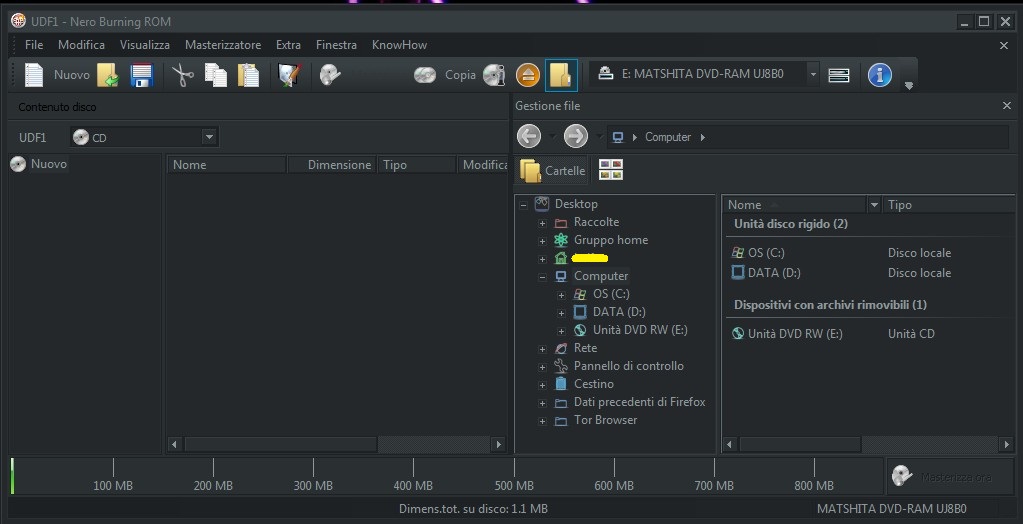Viewport: 1023px width, 524px height.
Task: Click the history dropdown arrow after Forward
Action: (x=600, y=136)
